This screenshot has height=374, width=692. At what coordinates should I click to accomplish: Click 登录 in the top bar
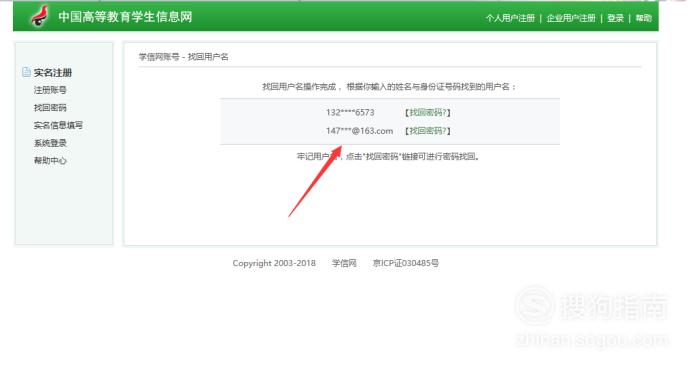click(615, 18)
